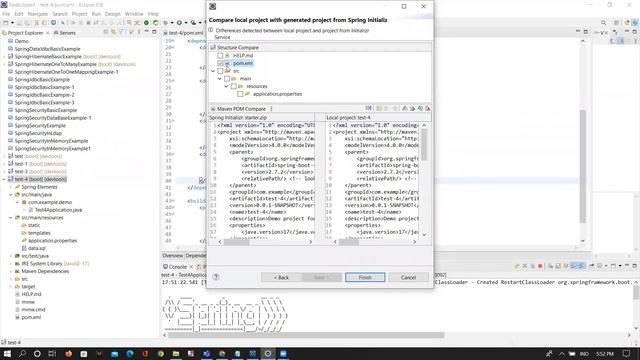640x360 pixels.
Task: Collapse the src node in Structure Compare
Action: 213,71
